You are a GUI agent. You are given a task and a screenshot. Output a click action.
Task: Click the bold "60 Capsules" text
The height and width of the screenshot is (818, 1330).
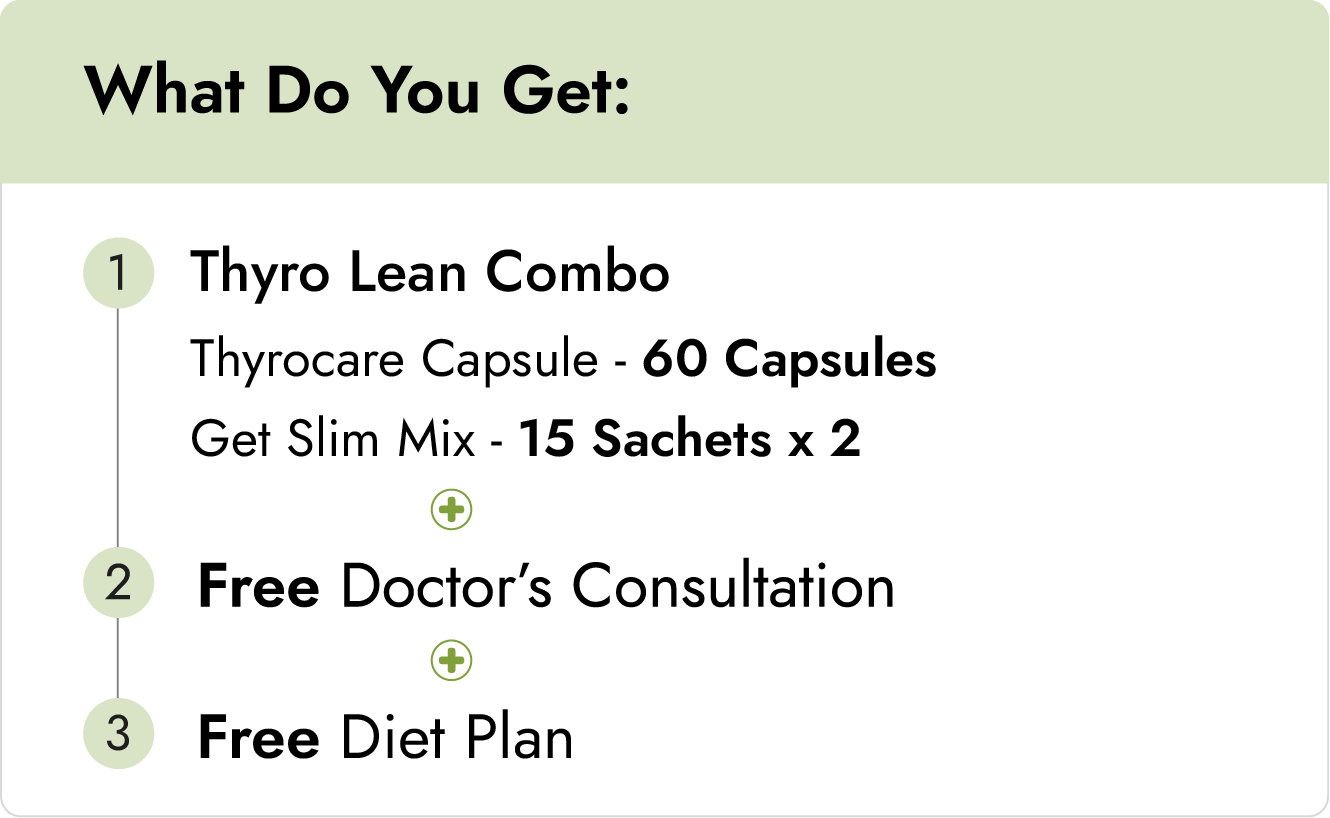point(789,359)
